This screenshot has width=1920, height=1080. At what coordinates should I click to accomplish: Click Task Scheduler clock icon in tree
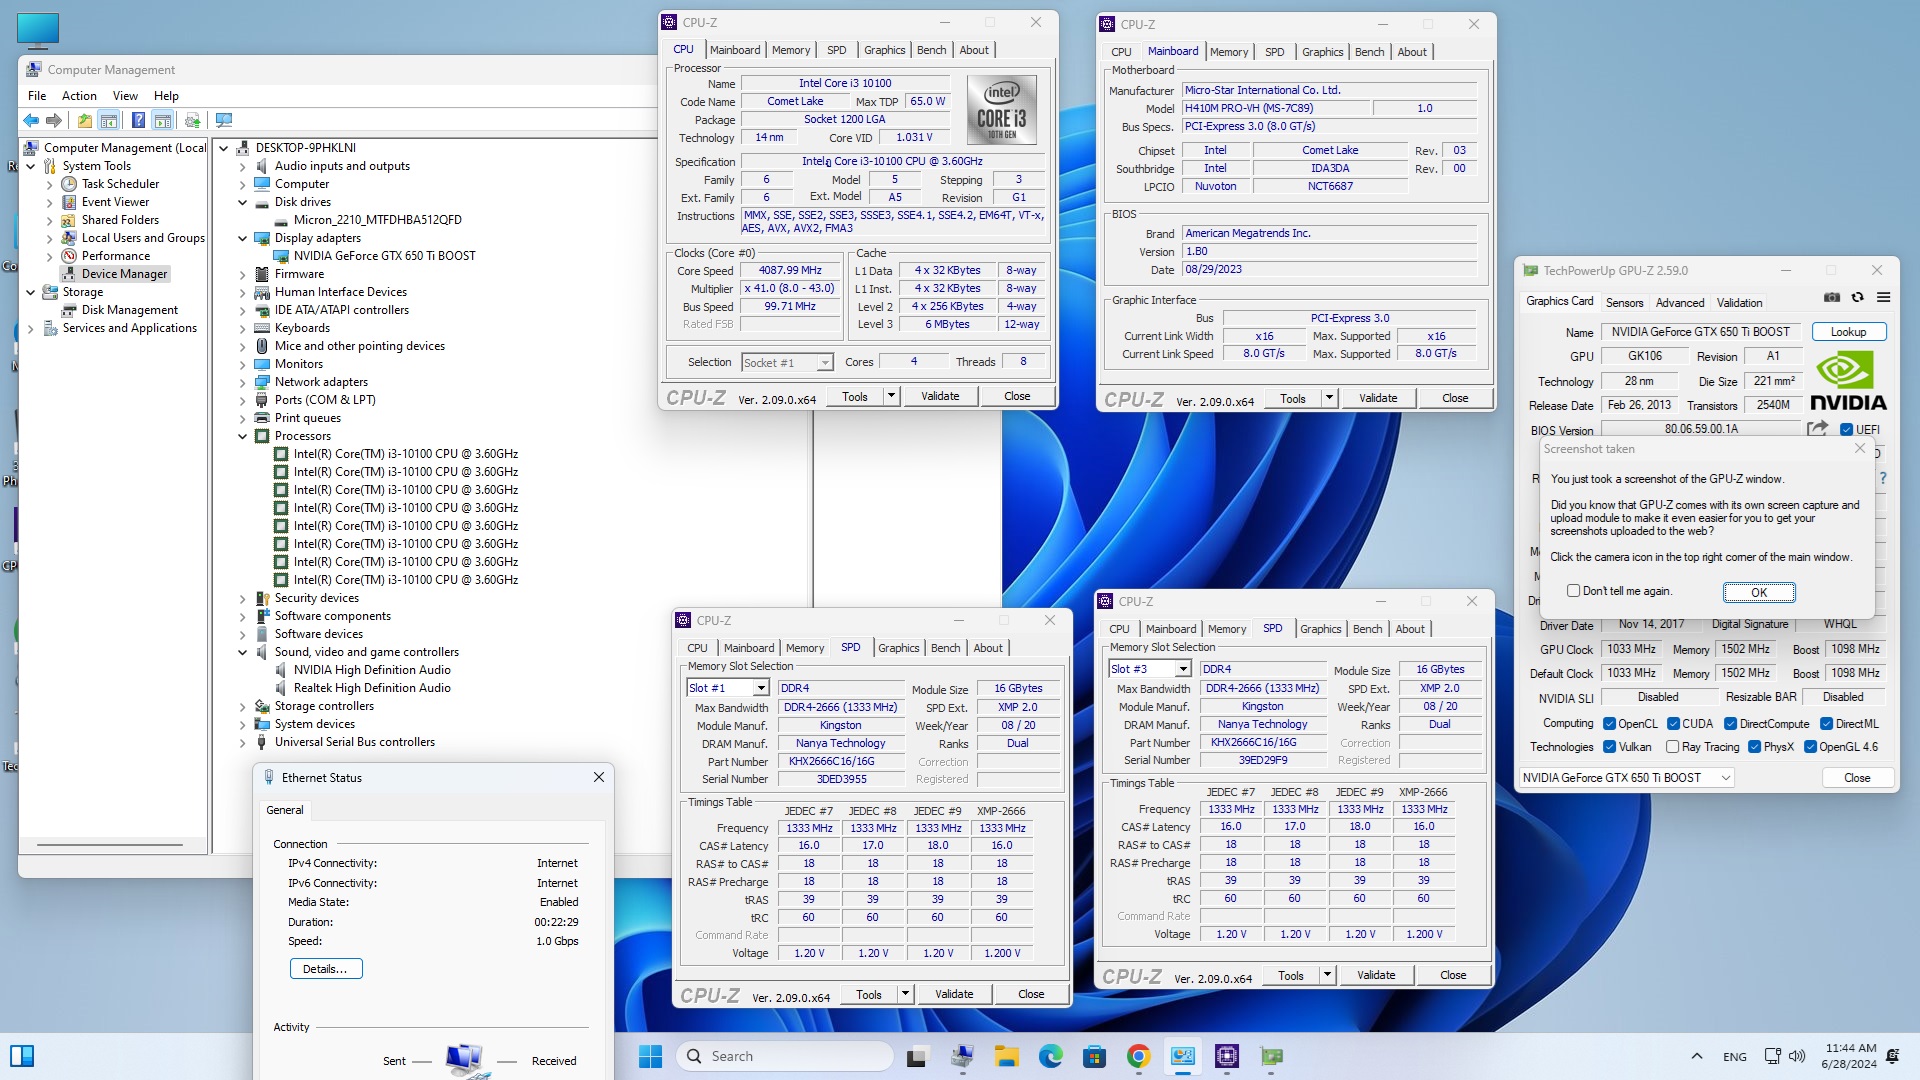[69, 184]
